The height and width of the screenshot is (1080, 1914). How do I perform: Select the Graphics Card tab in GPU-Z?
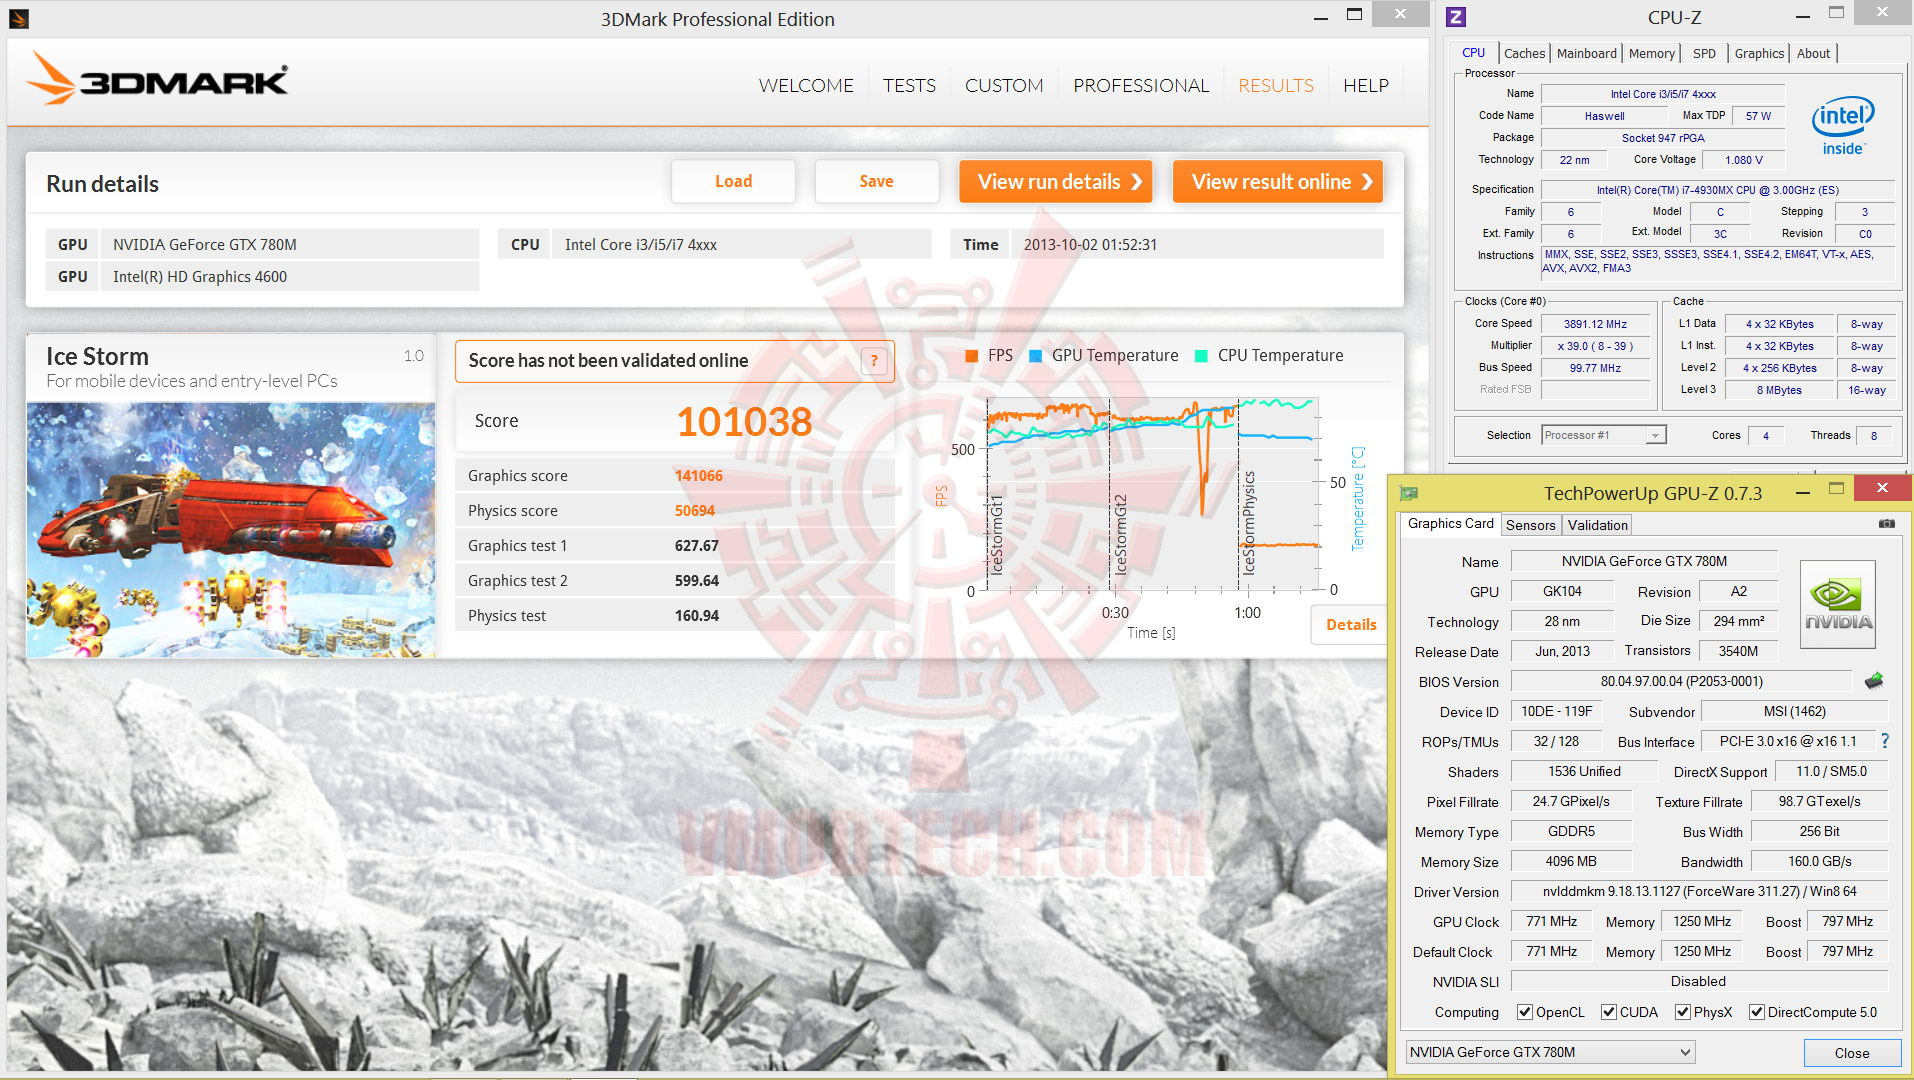[x=1450, y=524]
